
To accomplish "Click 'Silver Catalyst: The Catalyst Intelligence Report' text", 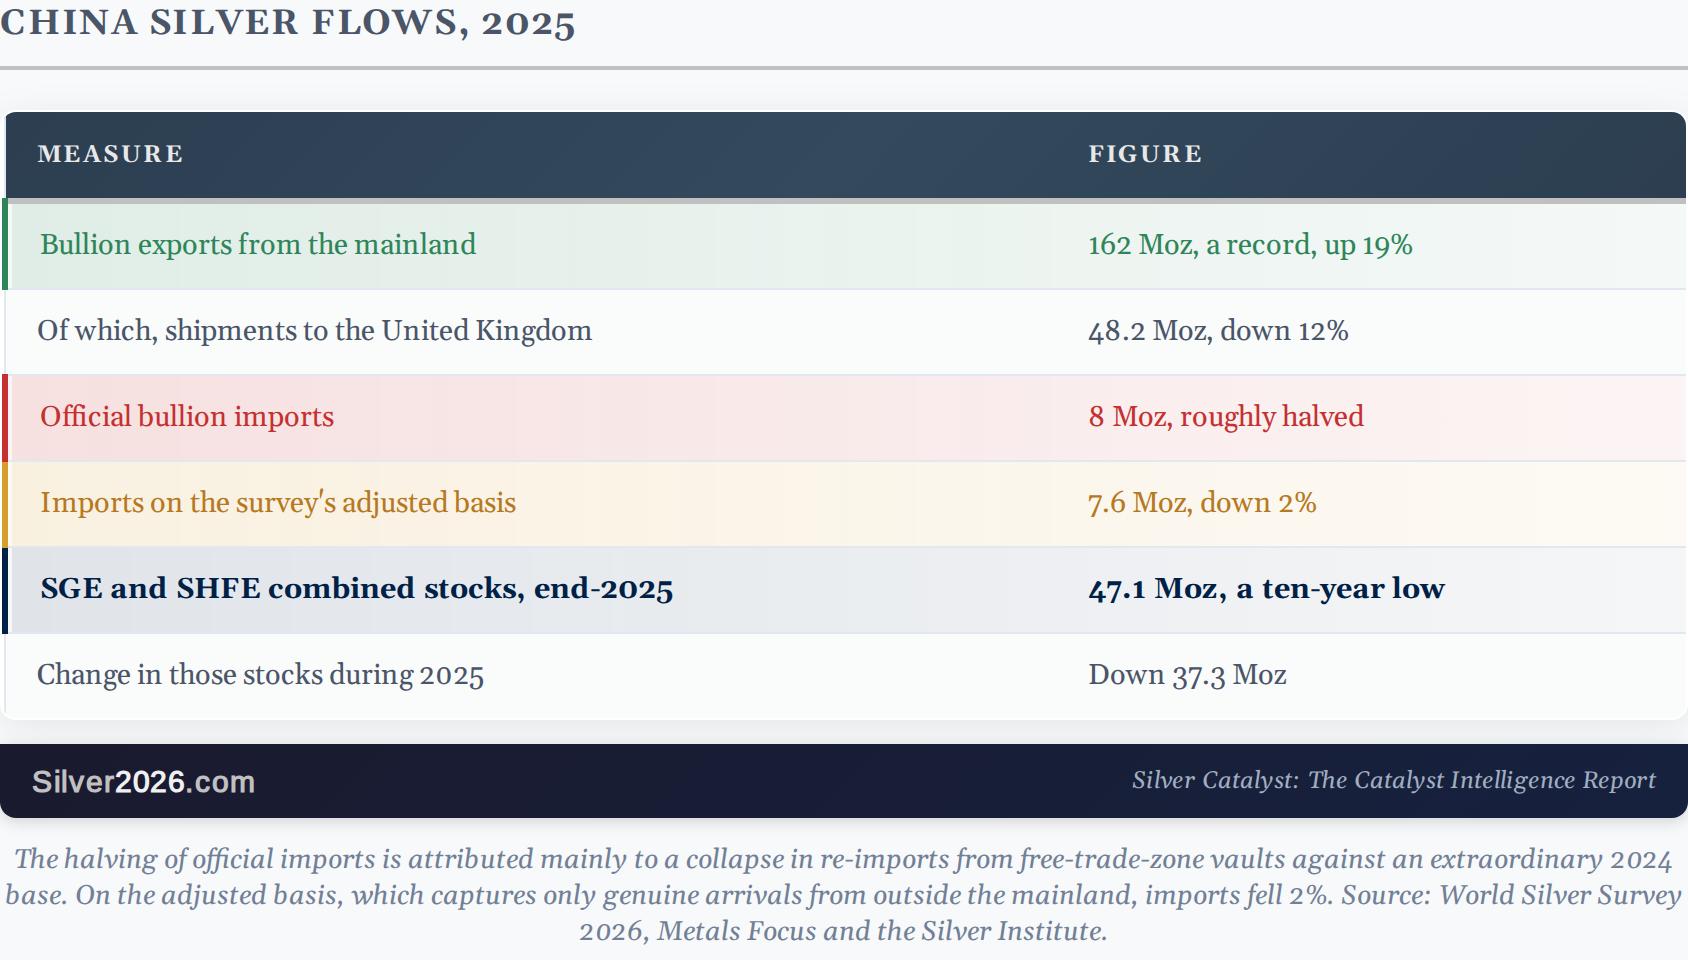I will [1394, 780].
